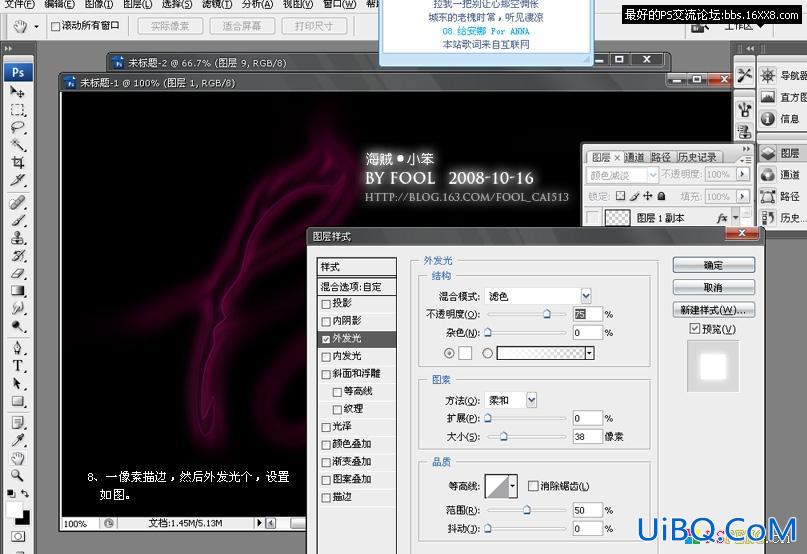The image size is (807, 554).
Task: Select the Shape tool
Action: (17, 401)
